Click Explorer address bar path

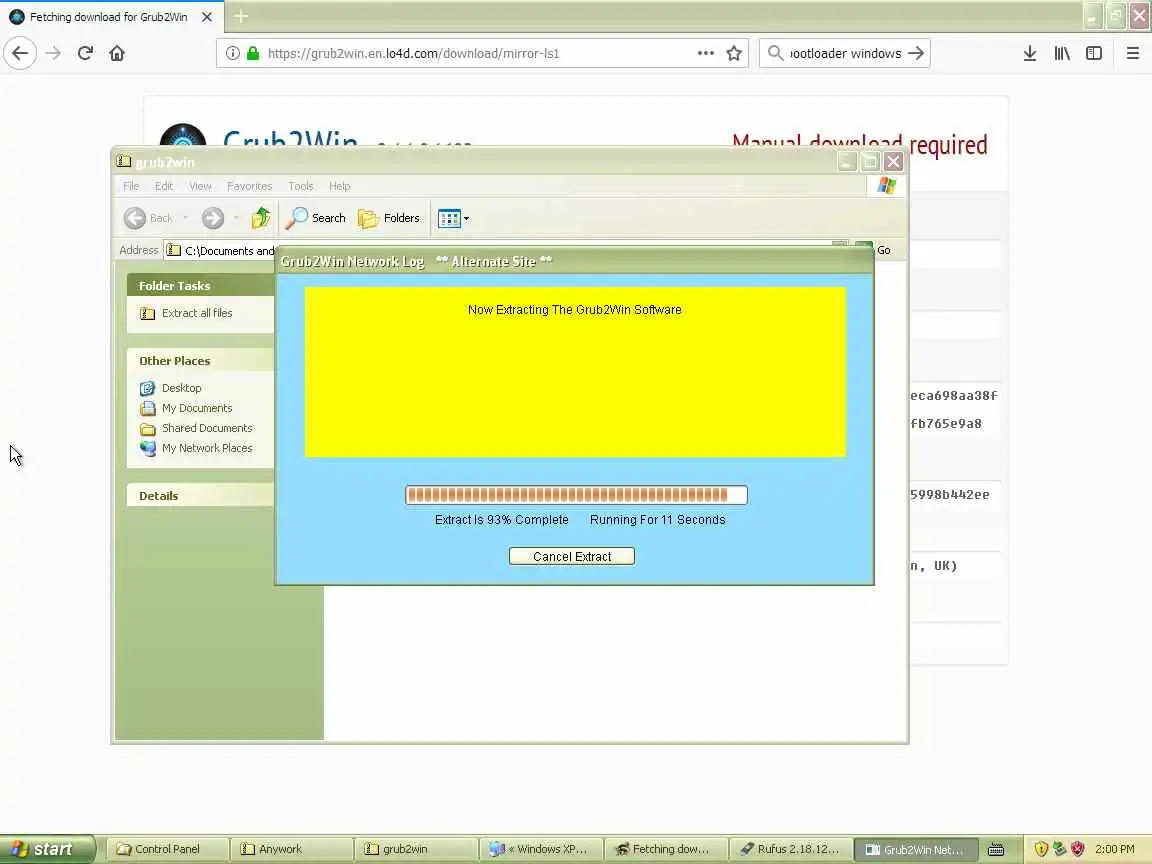229,251
